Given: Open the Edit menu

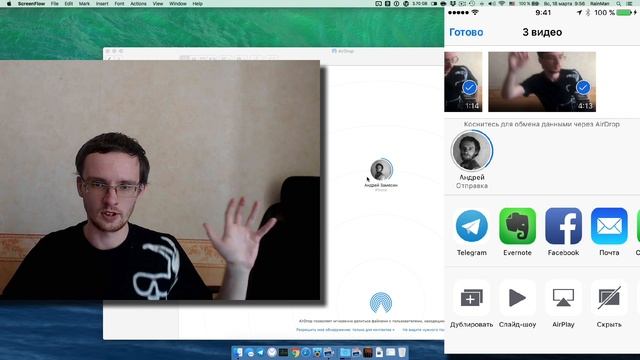Looking at the screenshot, I should (x=69, y=3).
